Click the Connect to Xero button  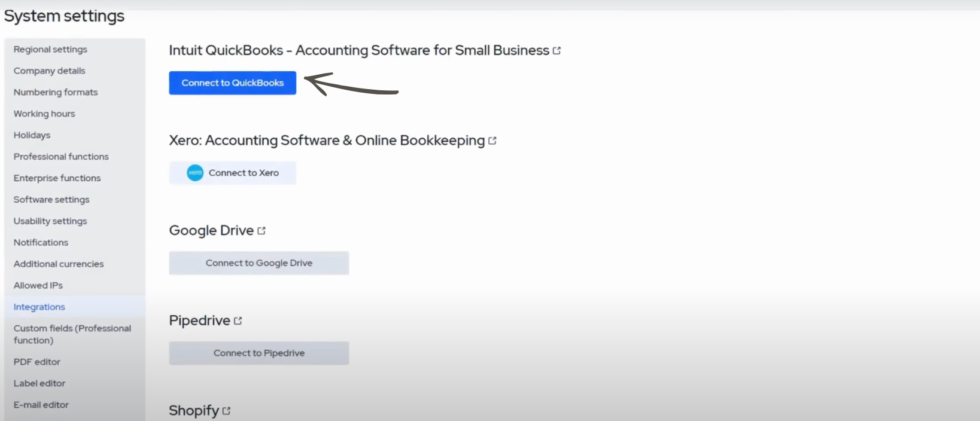tap(232, 173)
